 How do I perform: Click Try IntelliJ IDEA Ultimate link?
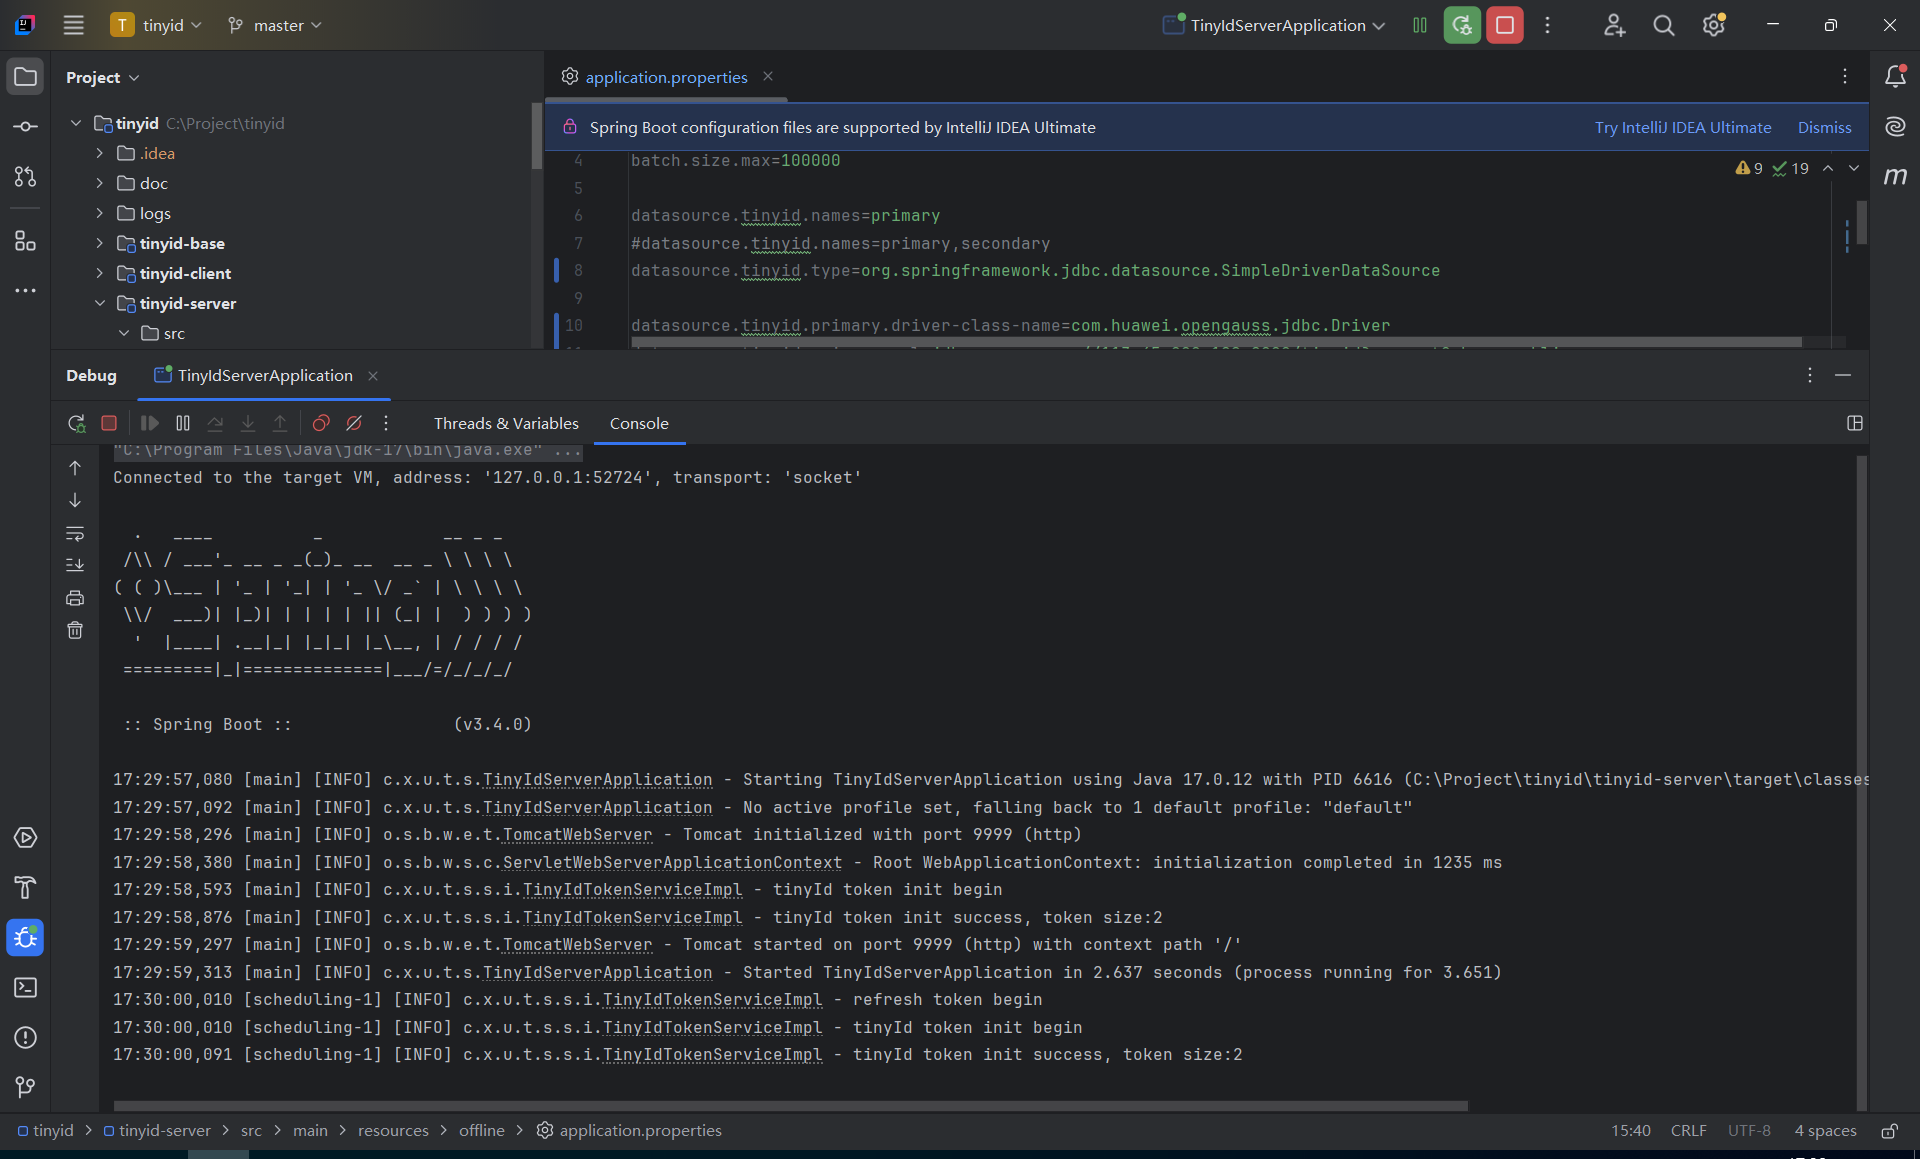pos(1683,127)
